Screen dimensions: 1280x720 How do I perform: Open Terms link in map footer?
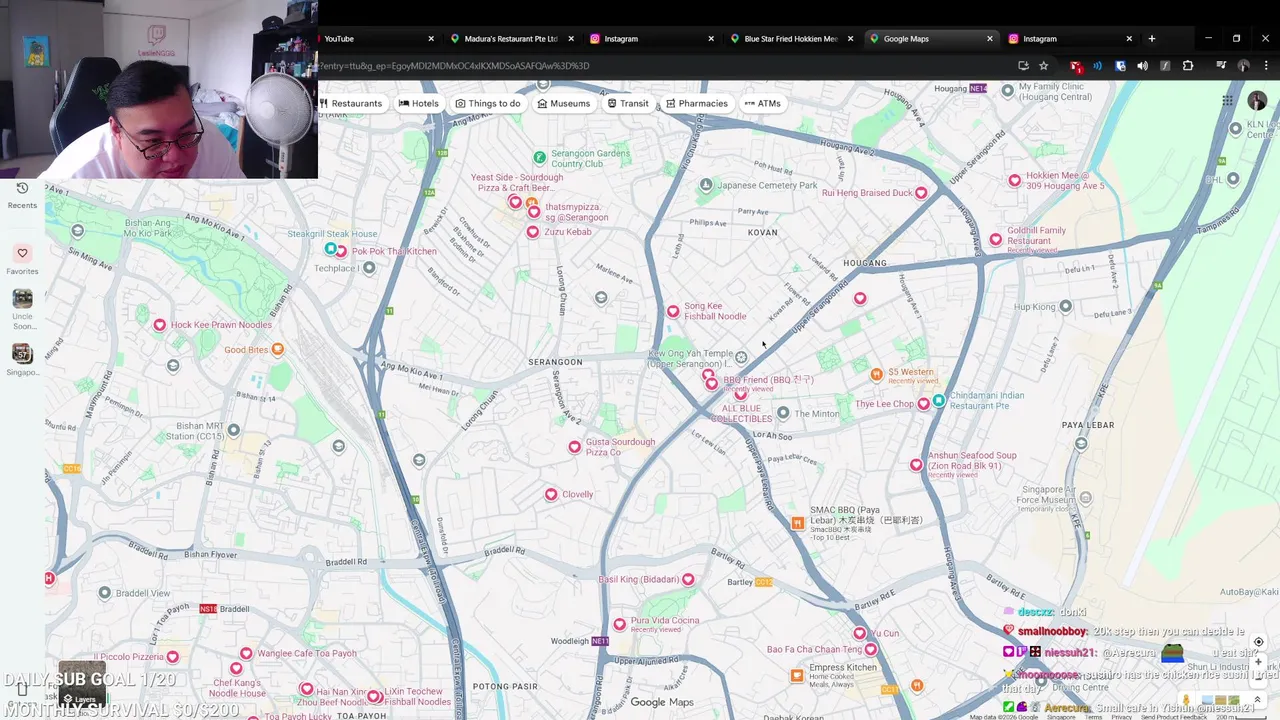(x=1096, y=716)
